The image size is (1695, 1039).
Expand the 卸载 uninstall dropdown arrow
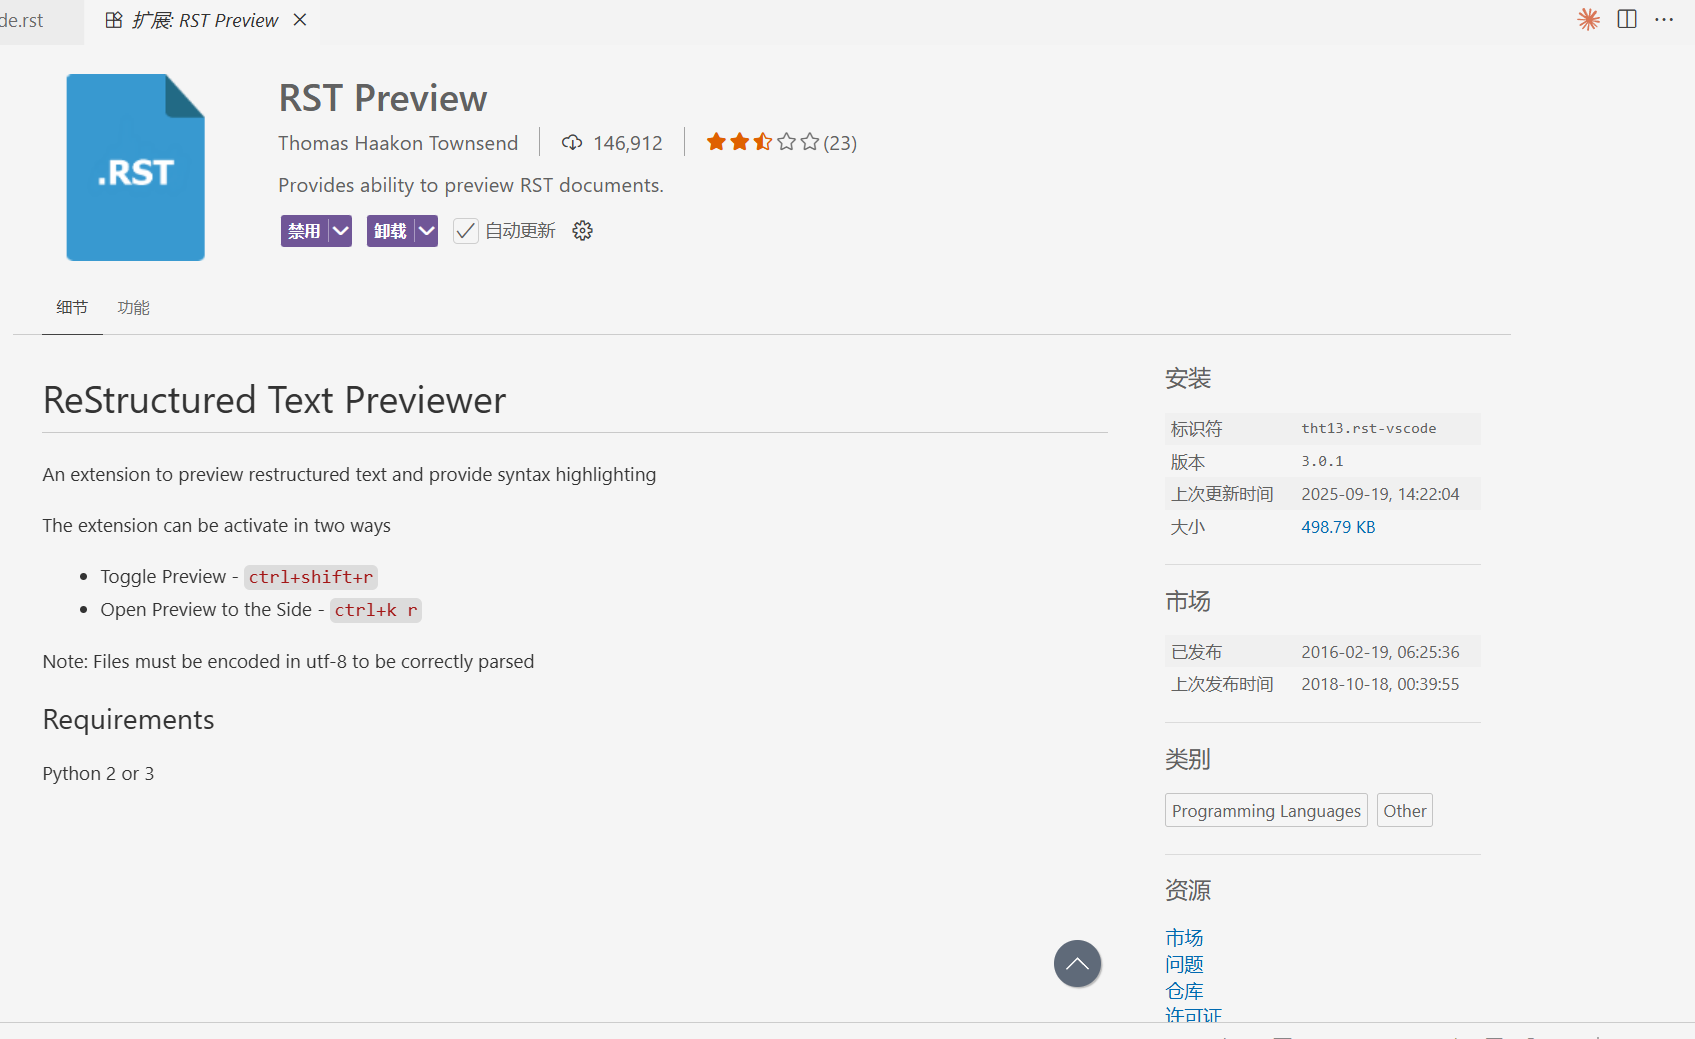pos(427,231)
